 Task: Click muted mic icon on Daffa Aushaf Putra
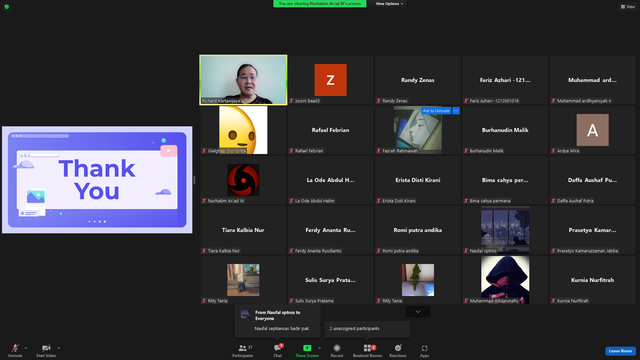click(x=553, y=201)
